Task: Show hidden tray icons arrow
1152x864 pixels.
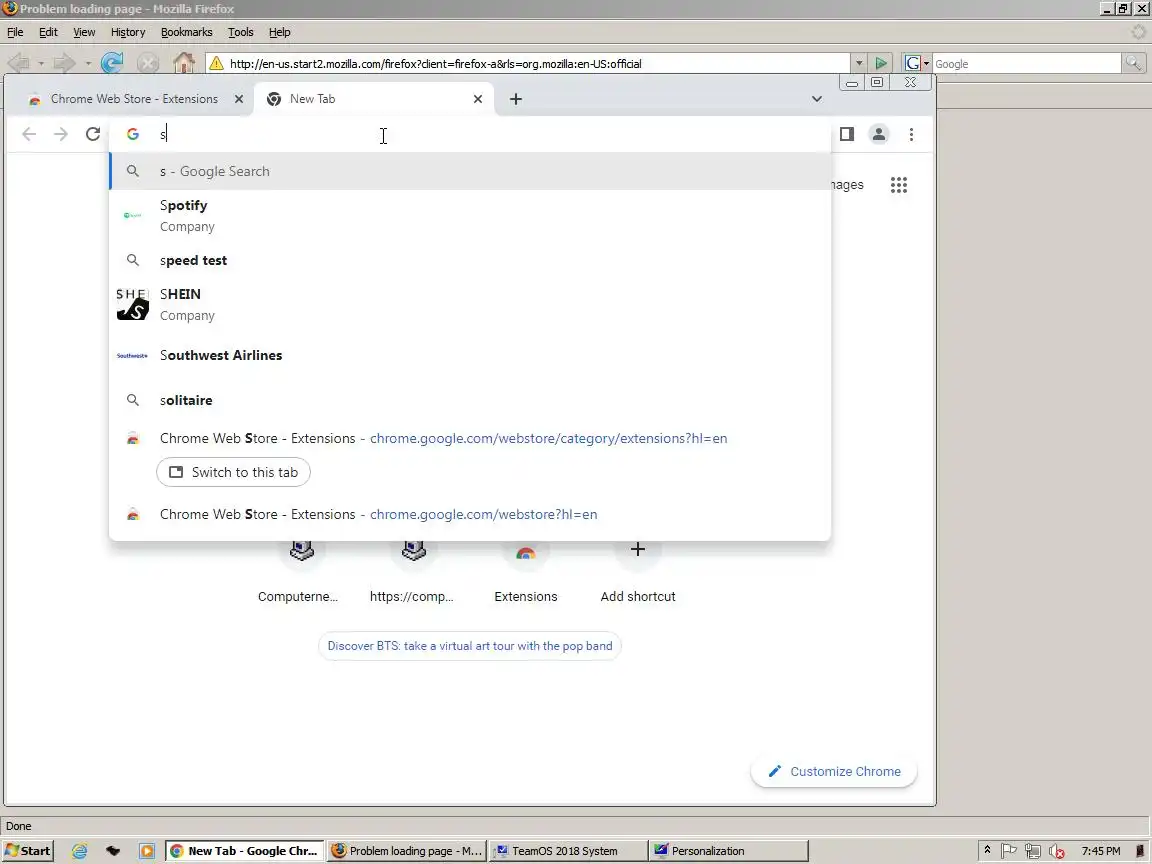Action: (987, 850)
